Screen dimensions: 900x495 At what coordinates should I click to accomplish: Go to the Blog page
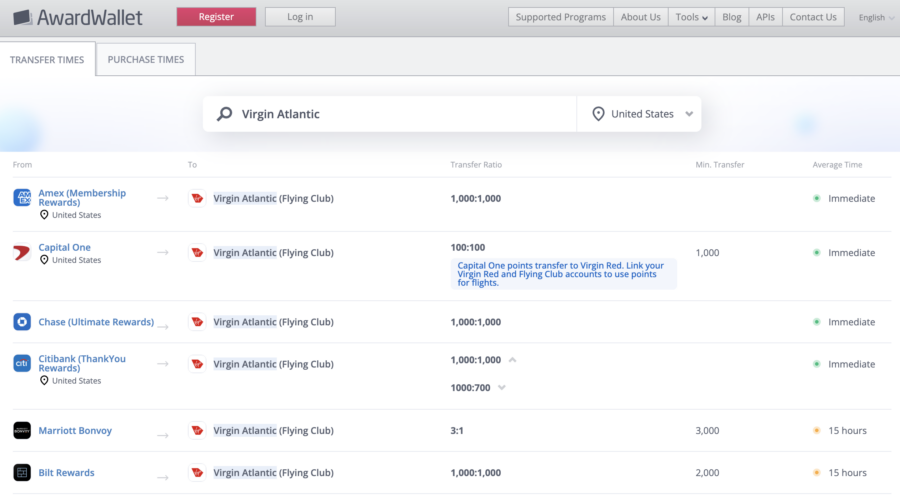coord(731,17)
